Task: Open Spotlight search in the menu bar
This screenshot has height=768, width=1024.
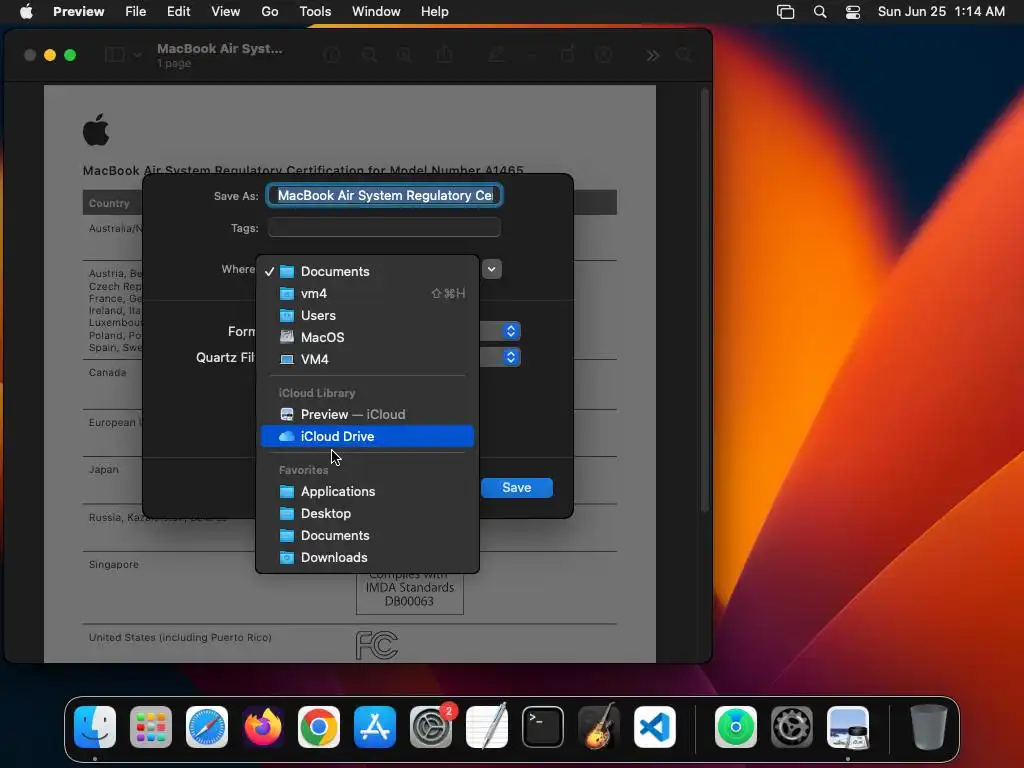Action: point(820,12)
